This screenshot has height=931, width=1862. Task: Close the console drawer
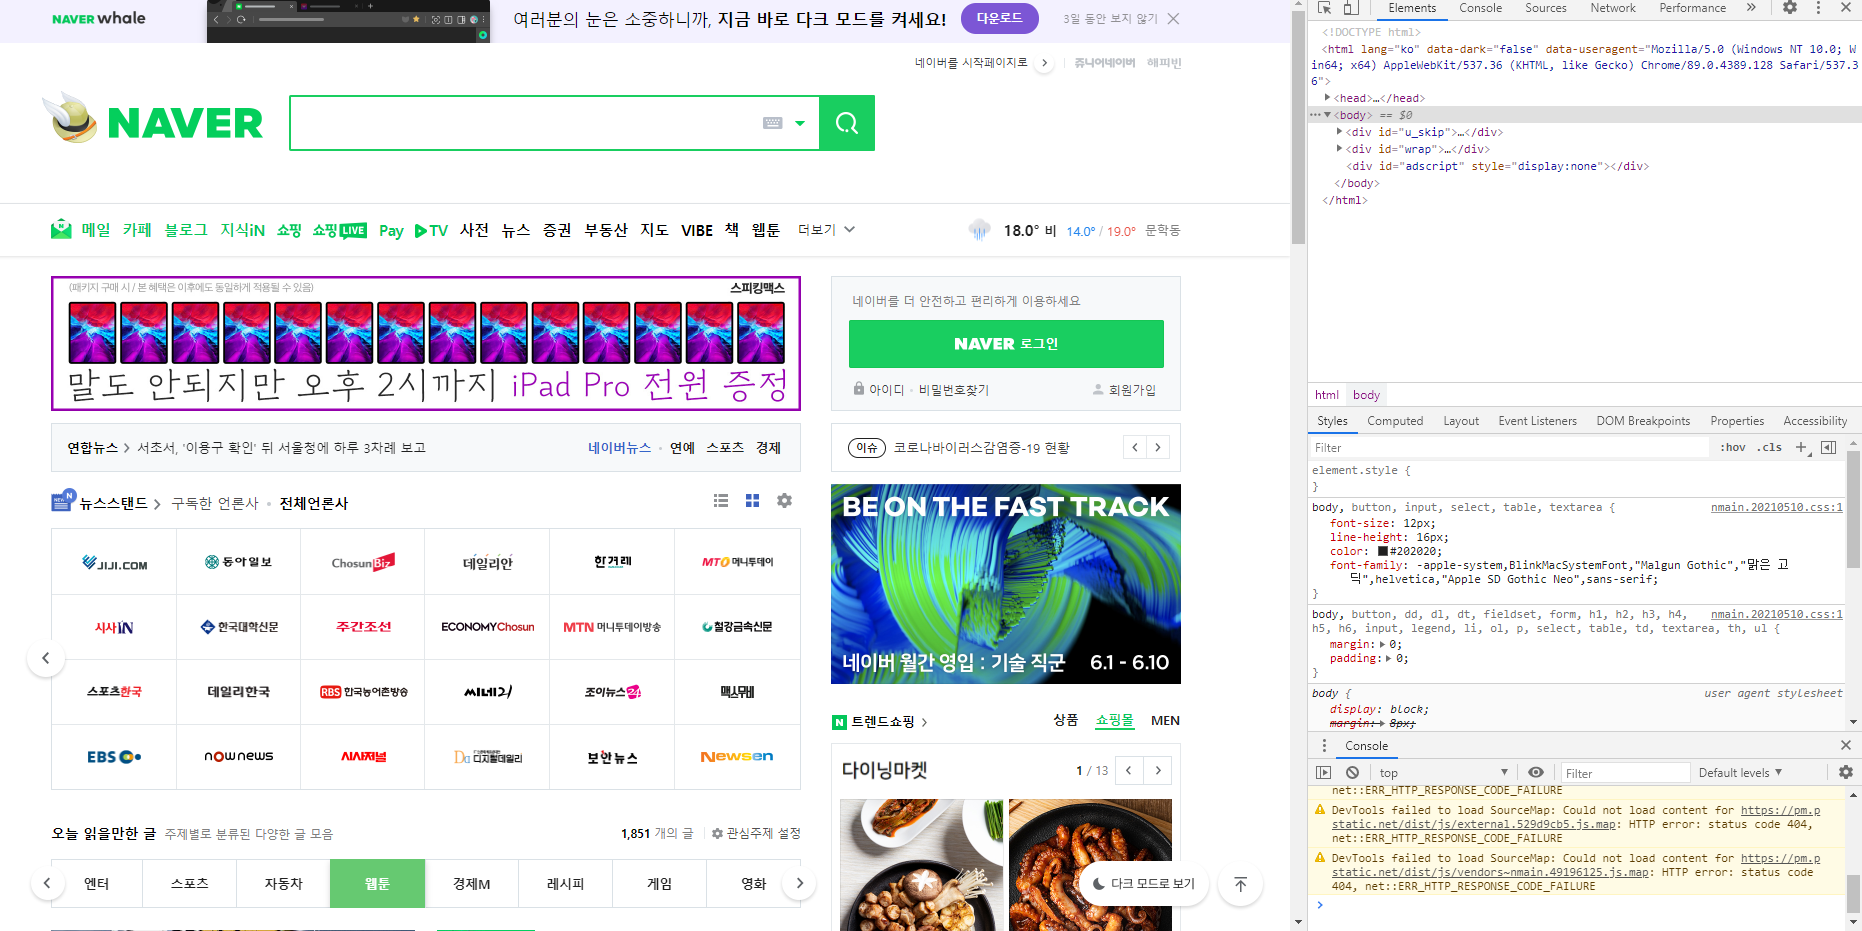pos(1846,745)
